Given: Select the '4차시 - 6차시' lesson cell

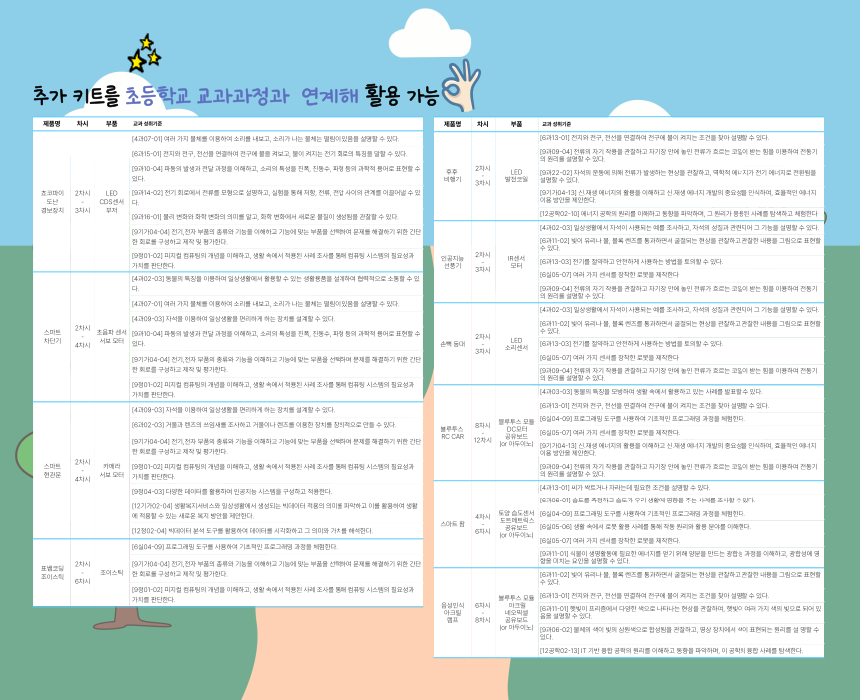Looking at the screenshot, I should 483,524.
